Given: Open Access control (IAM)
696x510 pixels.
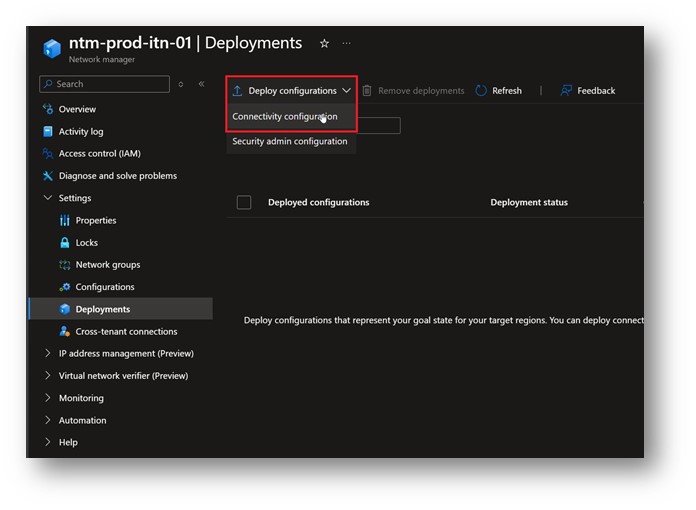Looking at the screenshot, I should [x=99, y=154].
